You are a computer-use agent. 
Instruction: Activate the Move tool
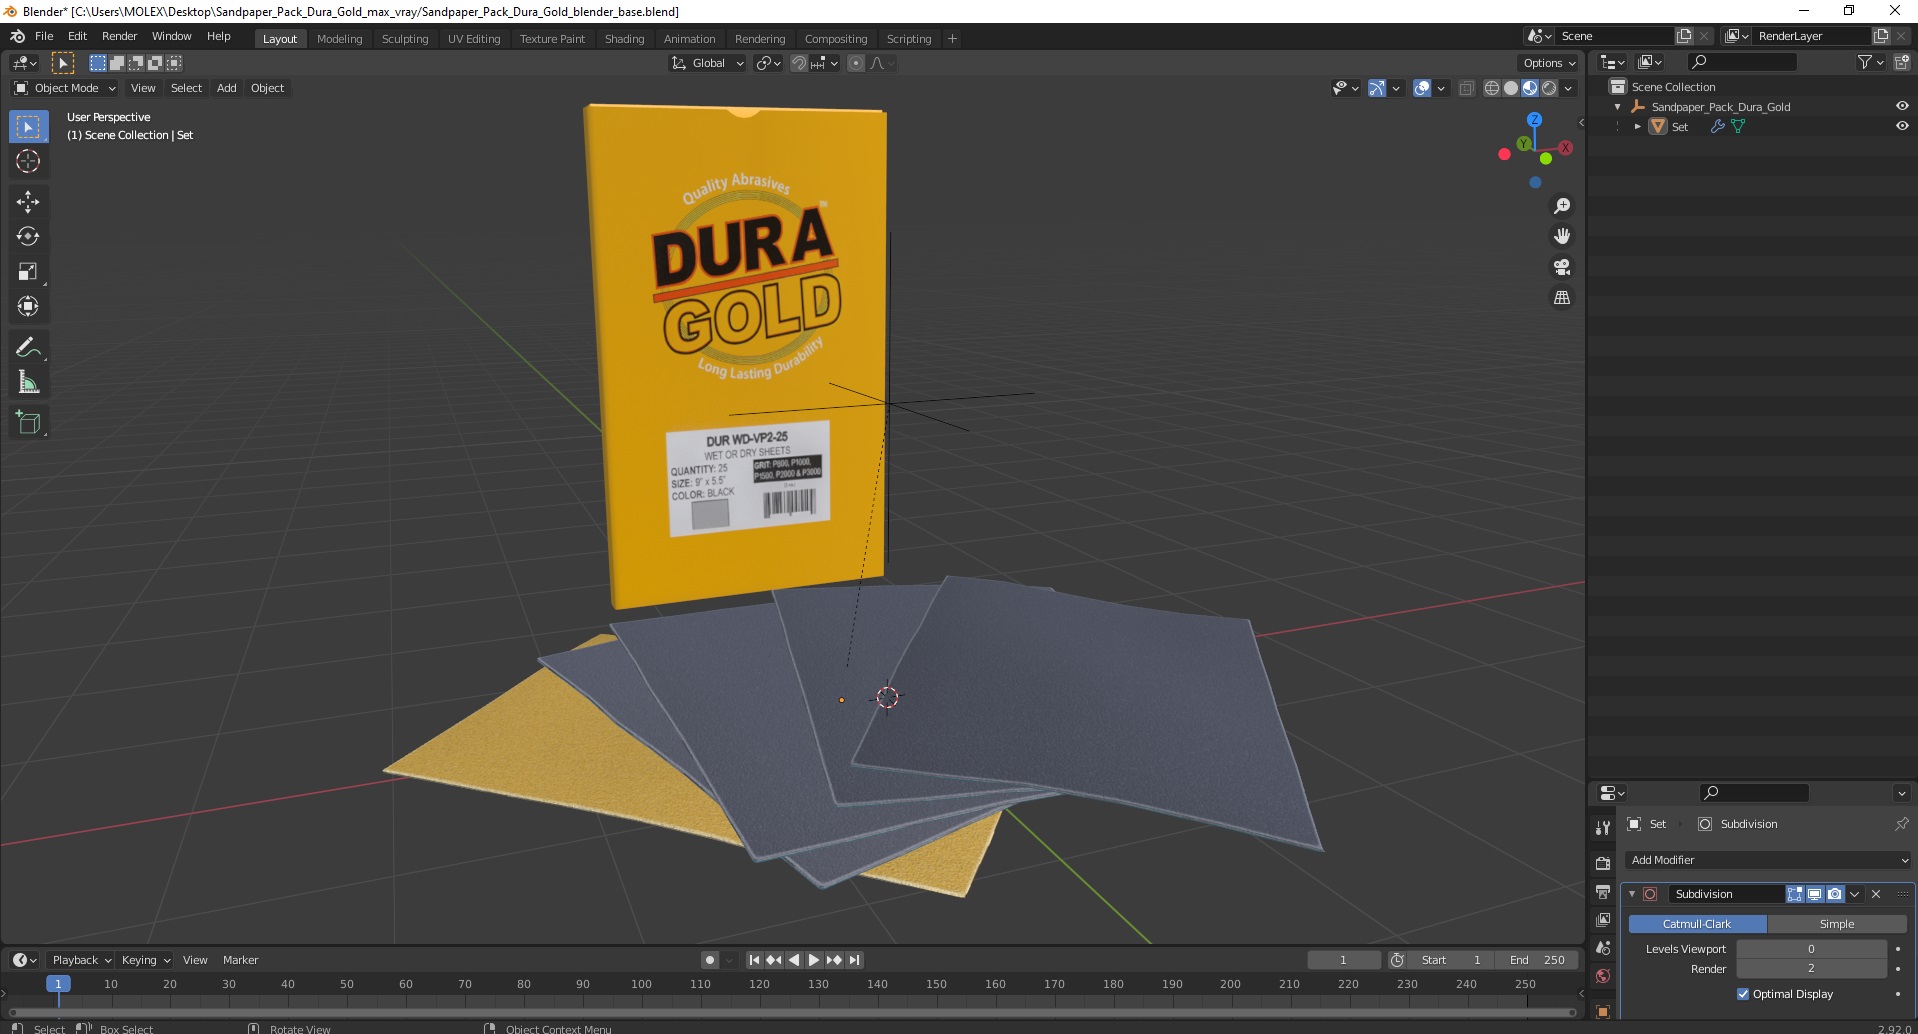(28, 202)
